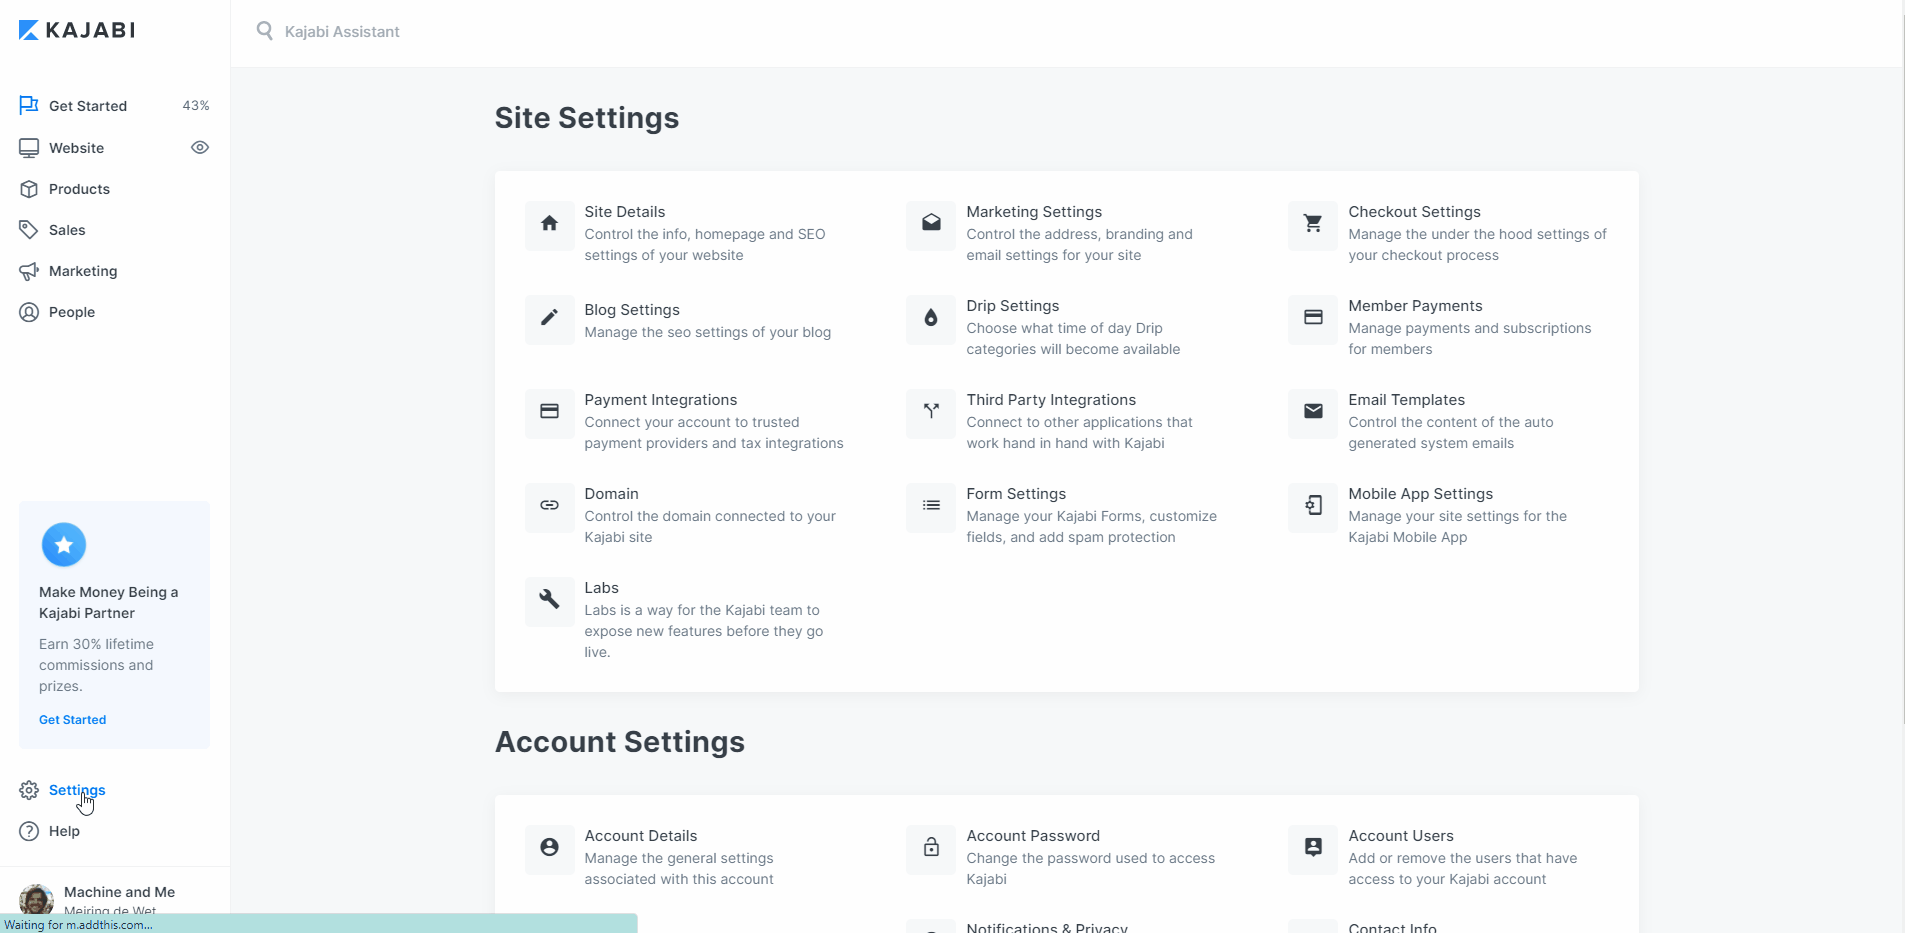Viewport: 1905px width, 933px height.
Task: Open Site Details house icon
Action: point(550,224)
